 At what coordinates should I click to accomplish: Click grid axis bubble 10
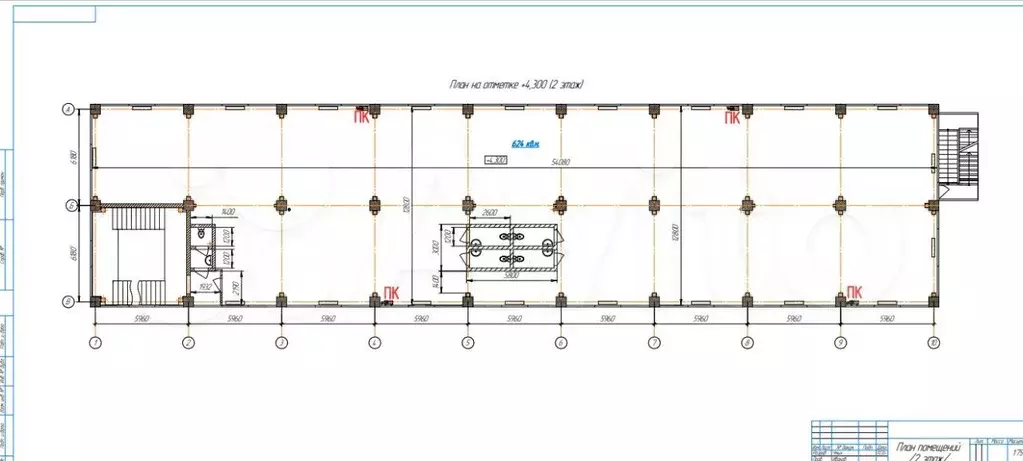(x=934, y=342)
